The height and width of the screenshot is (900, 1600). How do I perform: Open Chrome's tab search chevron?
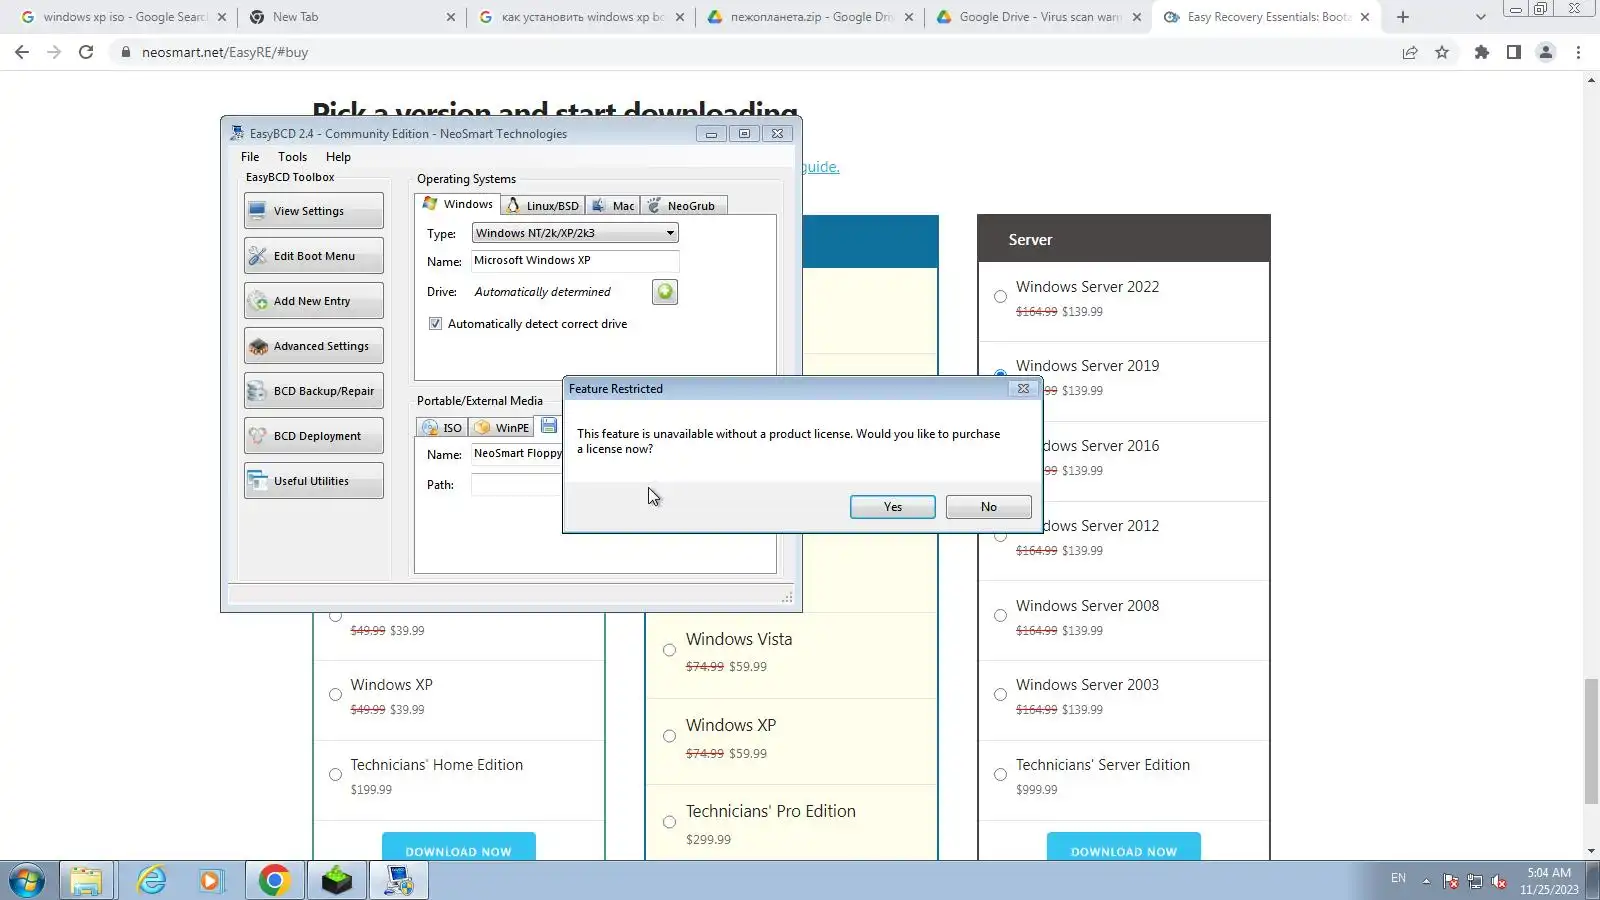[x=1480, y=17]
